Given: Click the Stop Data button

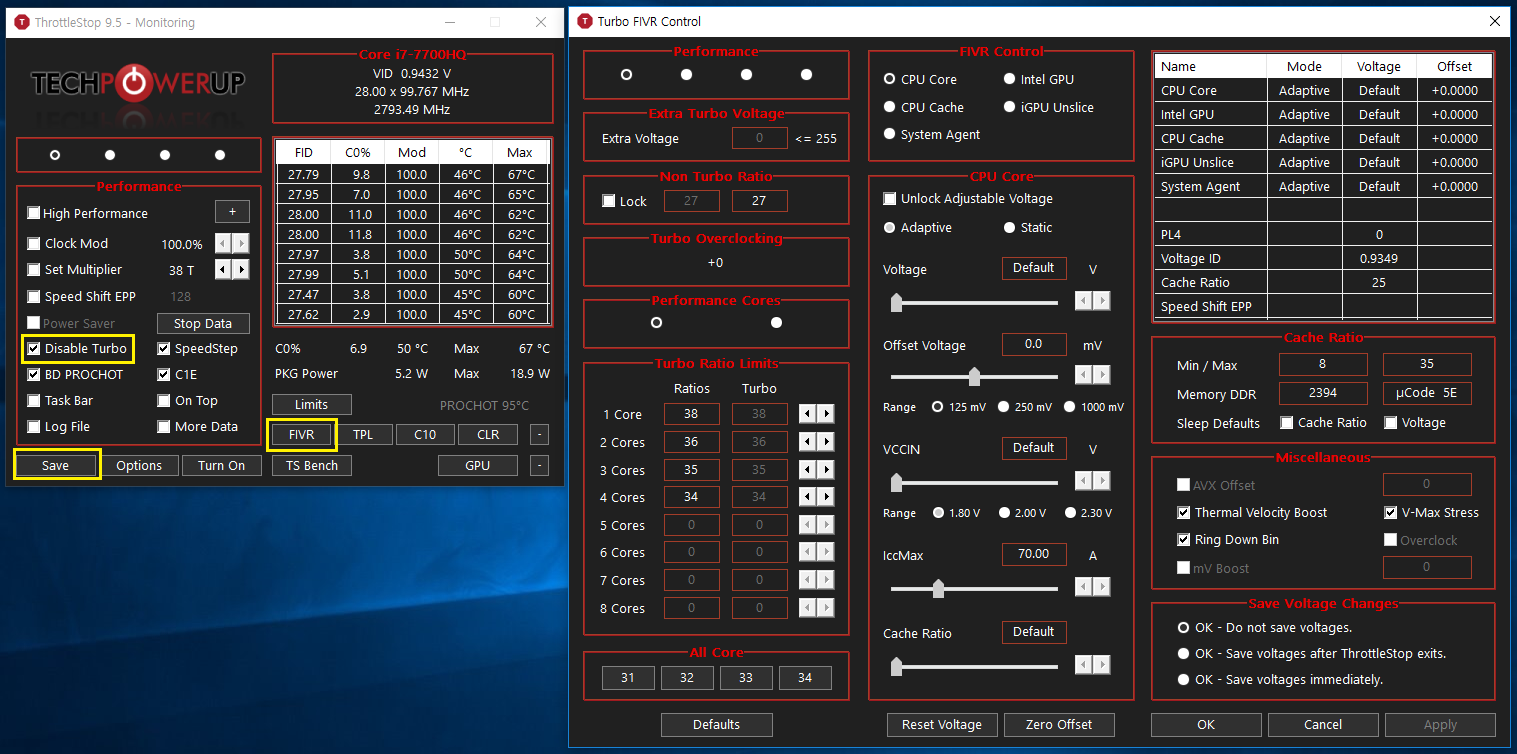Looking at the screenshot, I should (203, 323).
